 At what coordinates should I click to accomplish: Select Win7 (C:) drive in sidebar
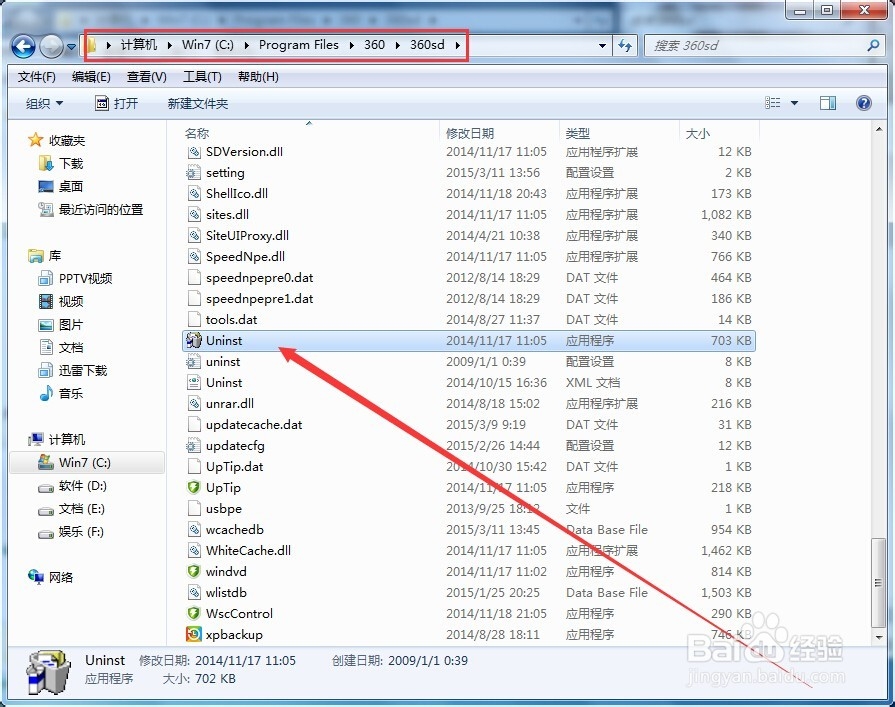click(x=87, y=462)
